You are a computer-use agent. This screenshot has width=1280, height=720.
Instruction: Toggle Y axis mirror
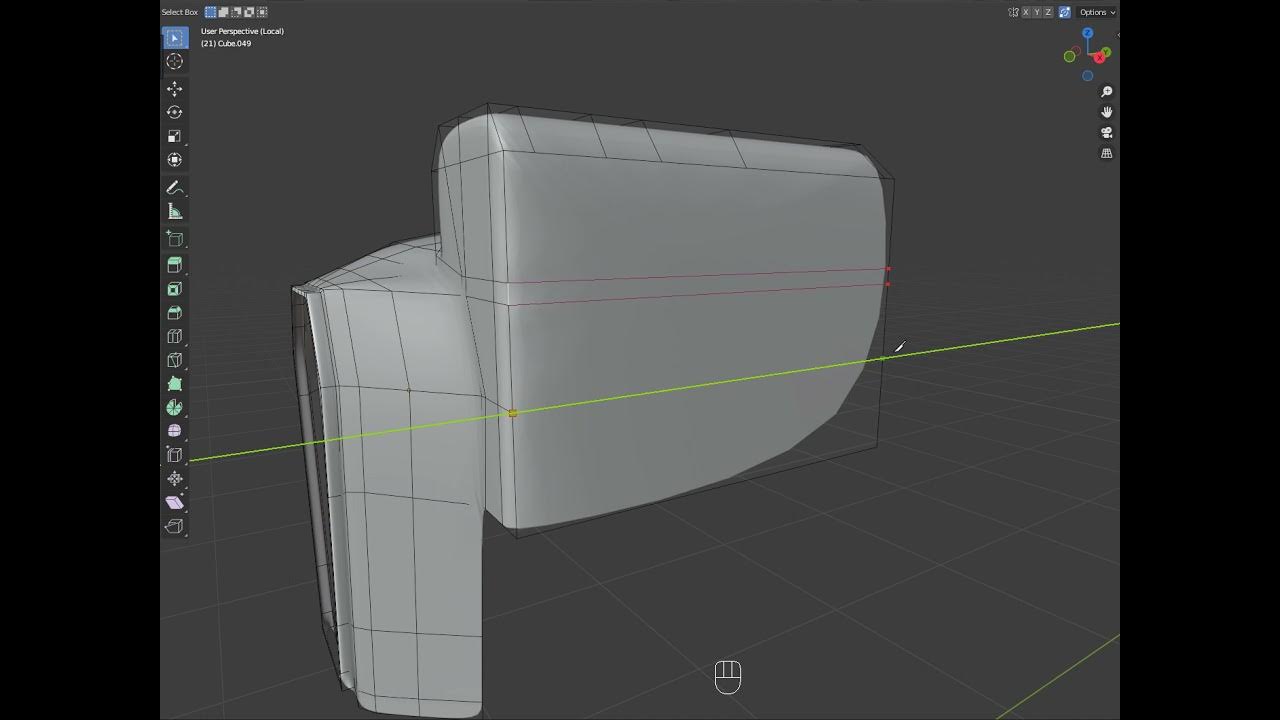coord(1037,12)
